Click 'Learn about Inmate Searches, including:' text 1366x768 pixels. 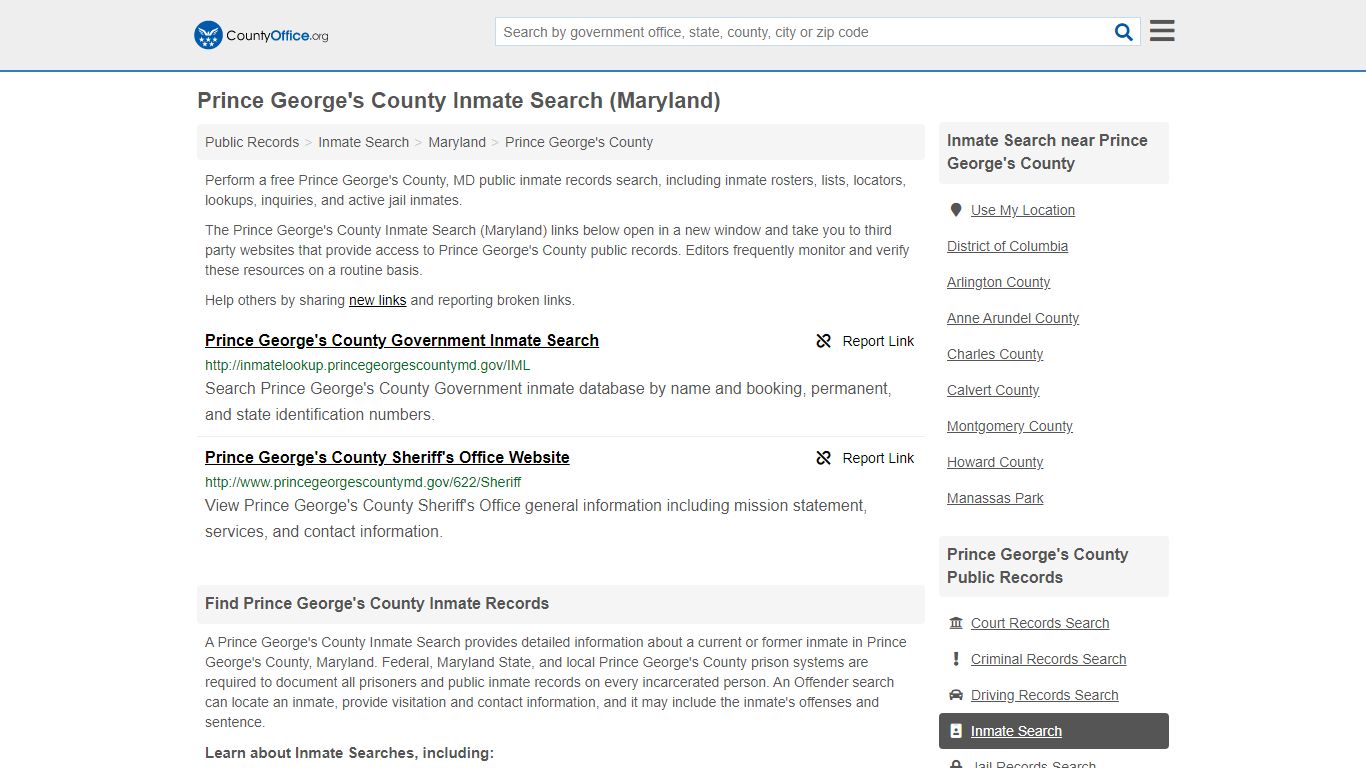(349, 753)
